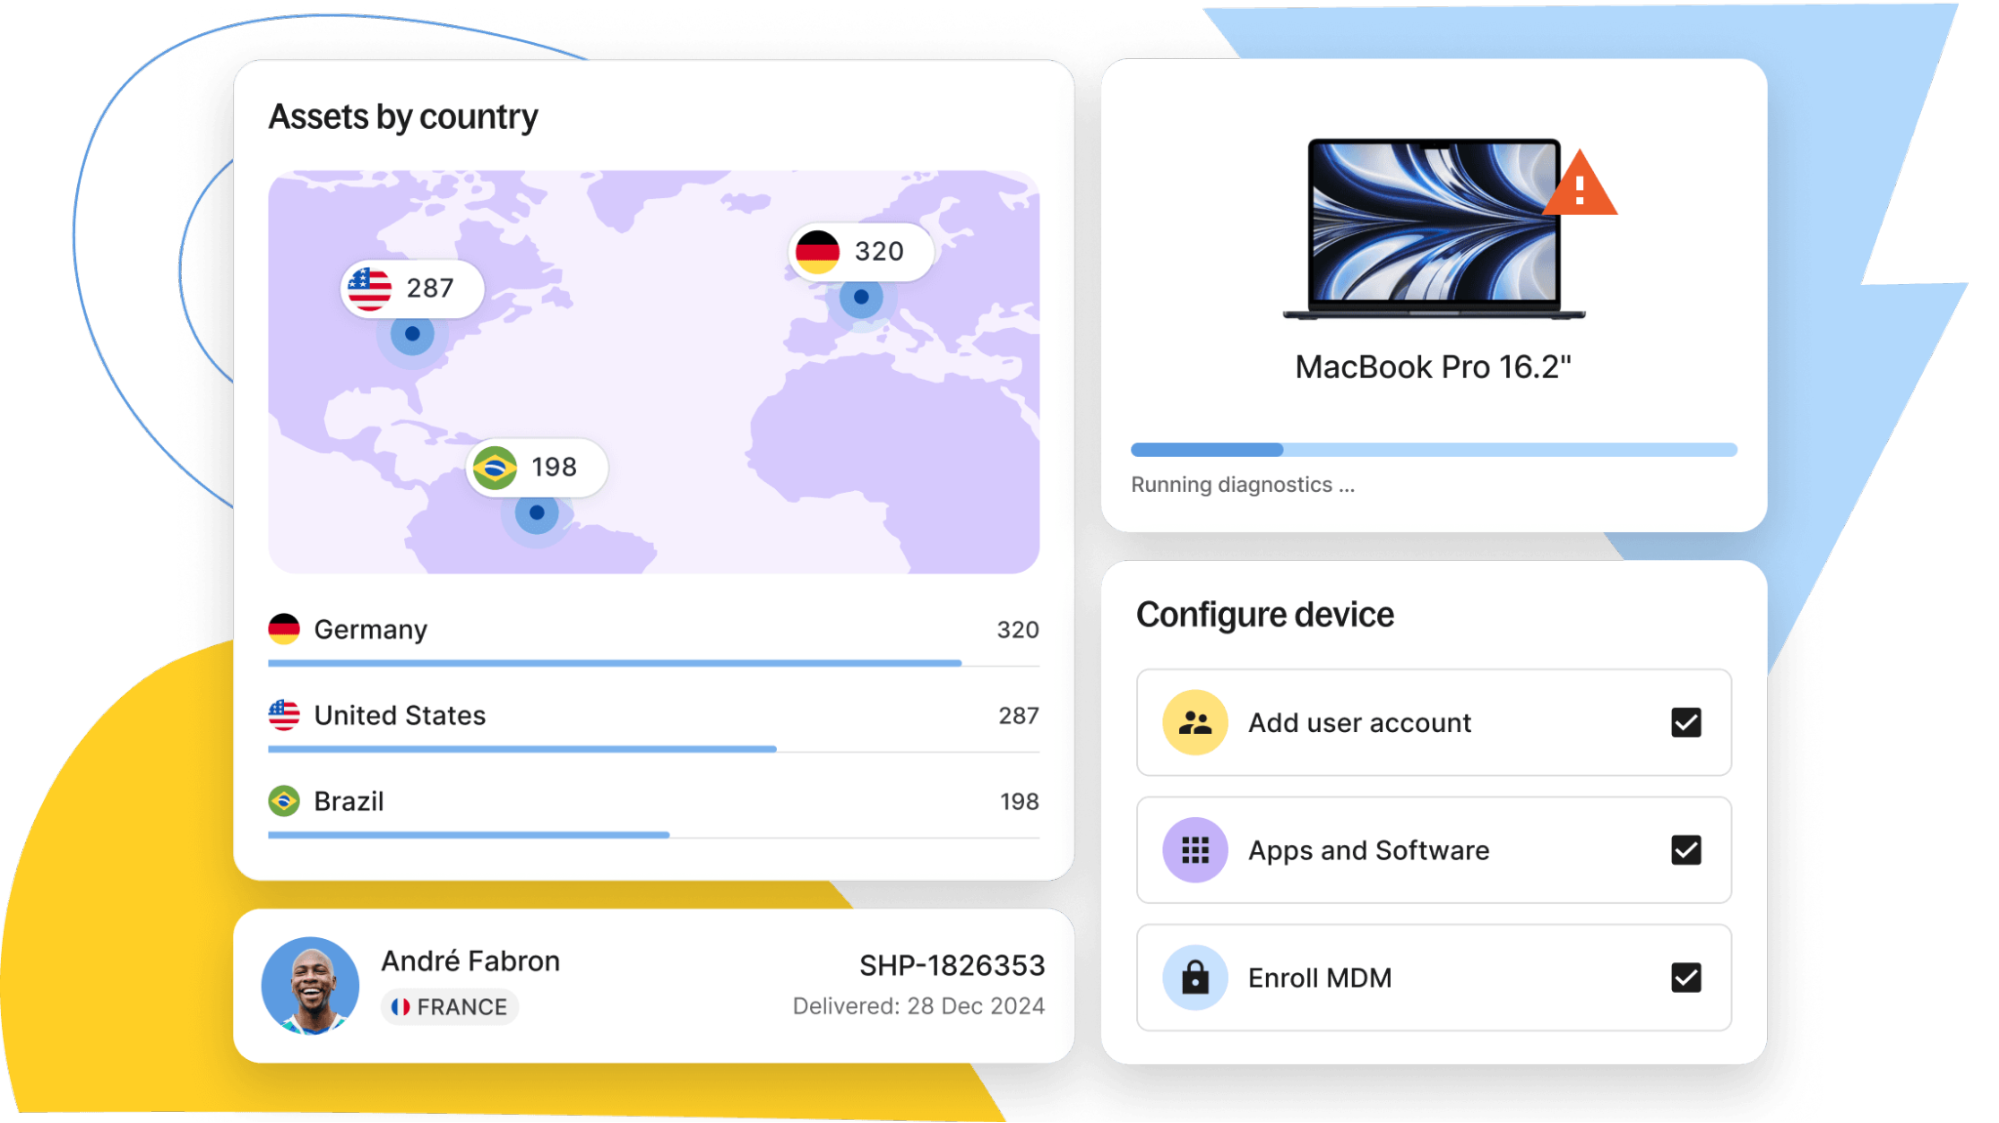
Task: Click the United States label in the list
Action: 400,715
